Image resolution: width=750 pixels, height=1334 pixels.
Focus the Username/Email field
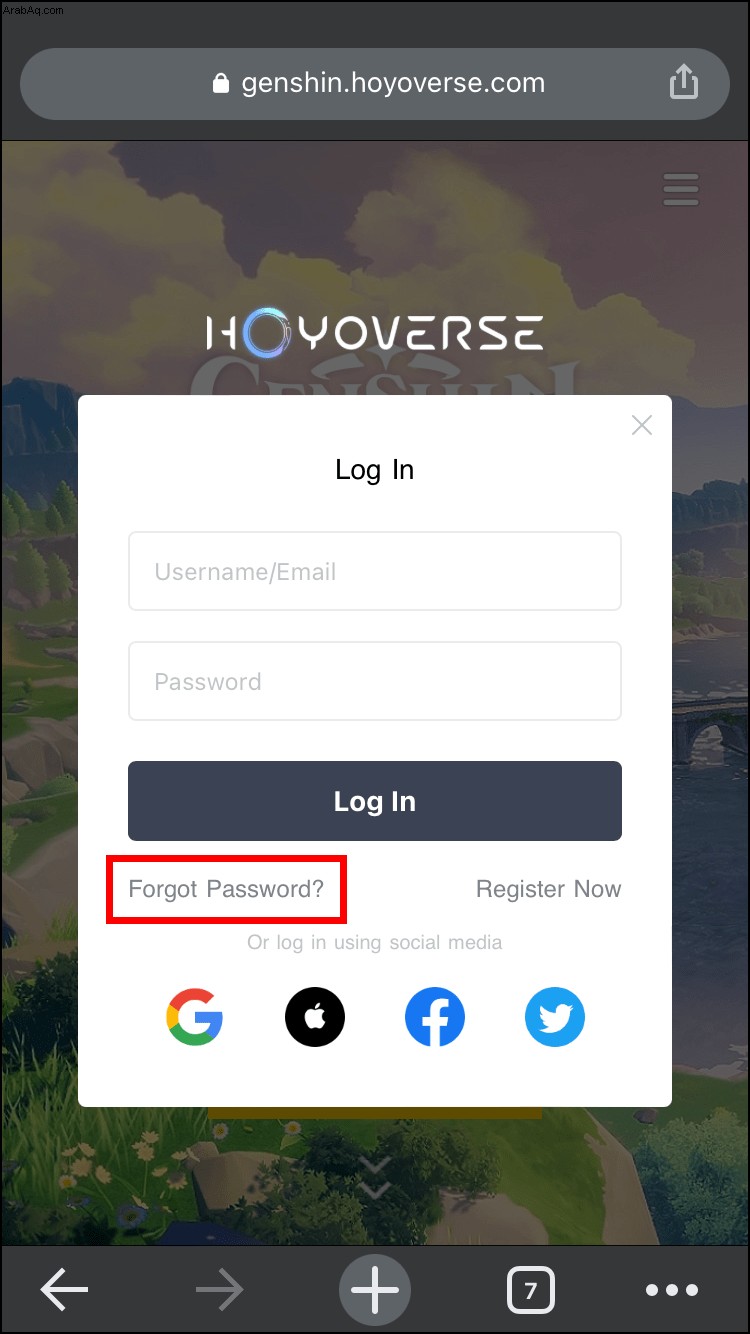click(x=375, y=571)
